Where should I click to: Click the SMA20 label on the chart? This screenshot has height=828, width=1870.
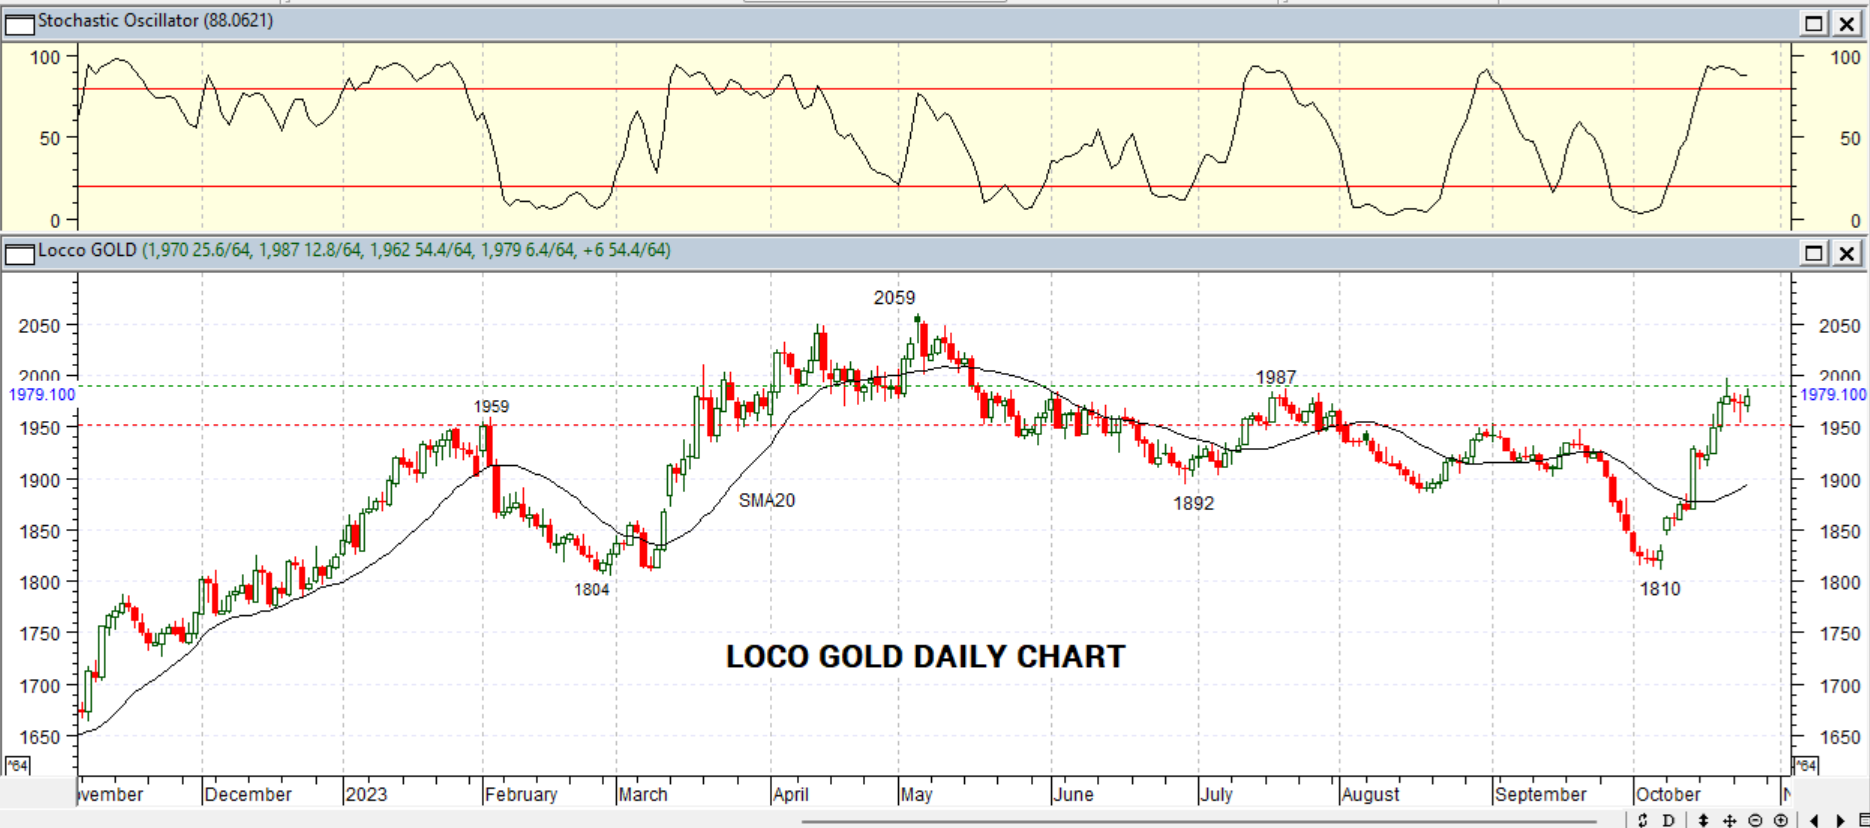point(767,501)
